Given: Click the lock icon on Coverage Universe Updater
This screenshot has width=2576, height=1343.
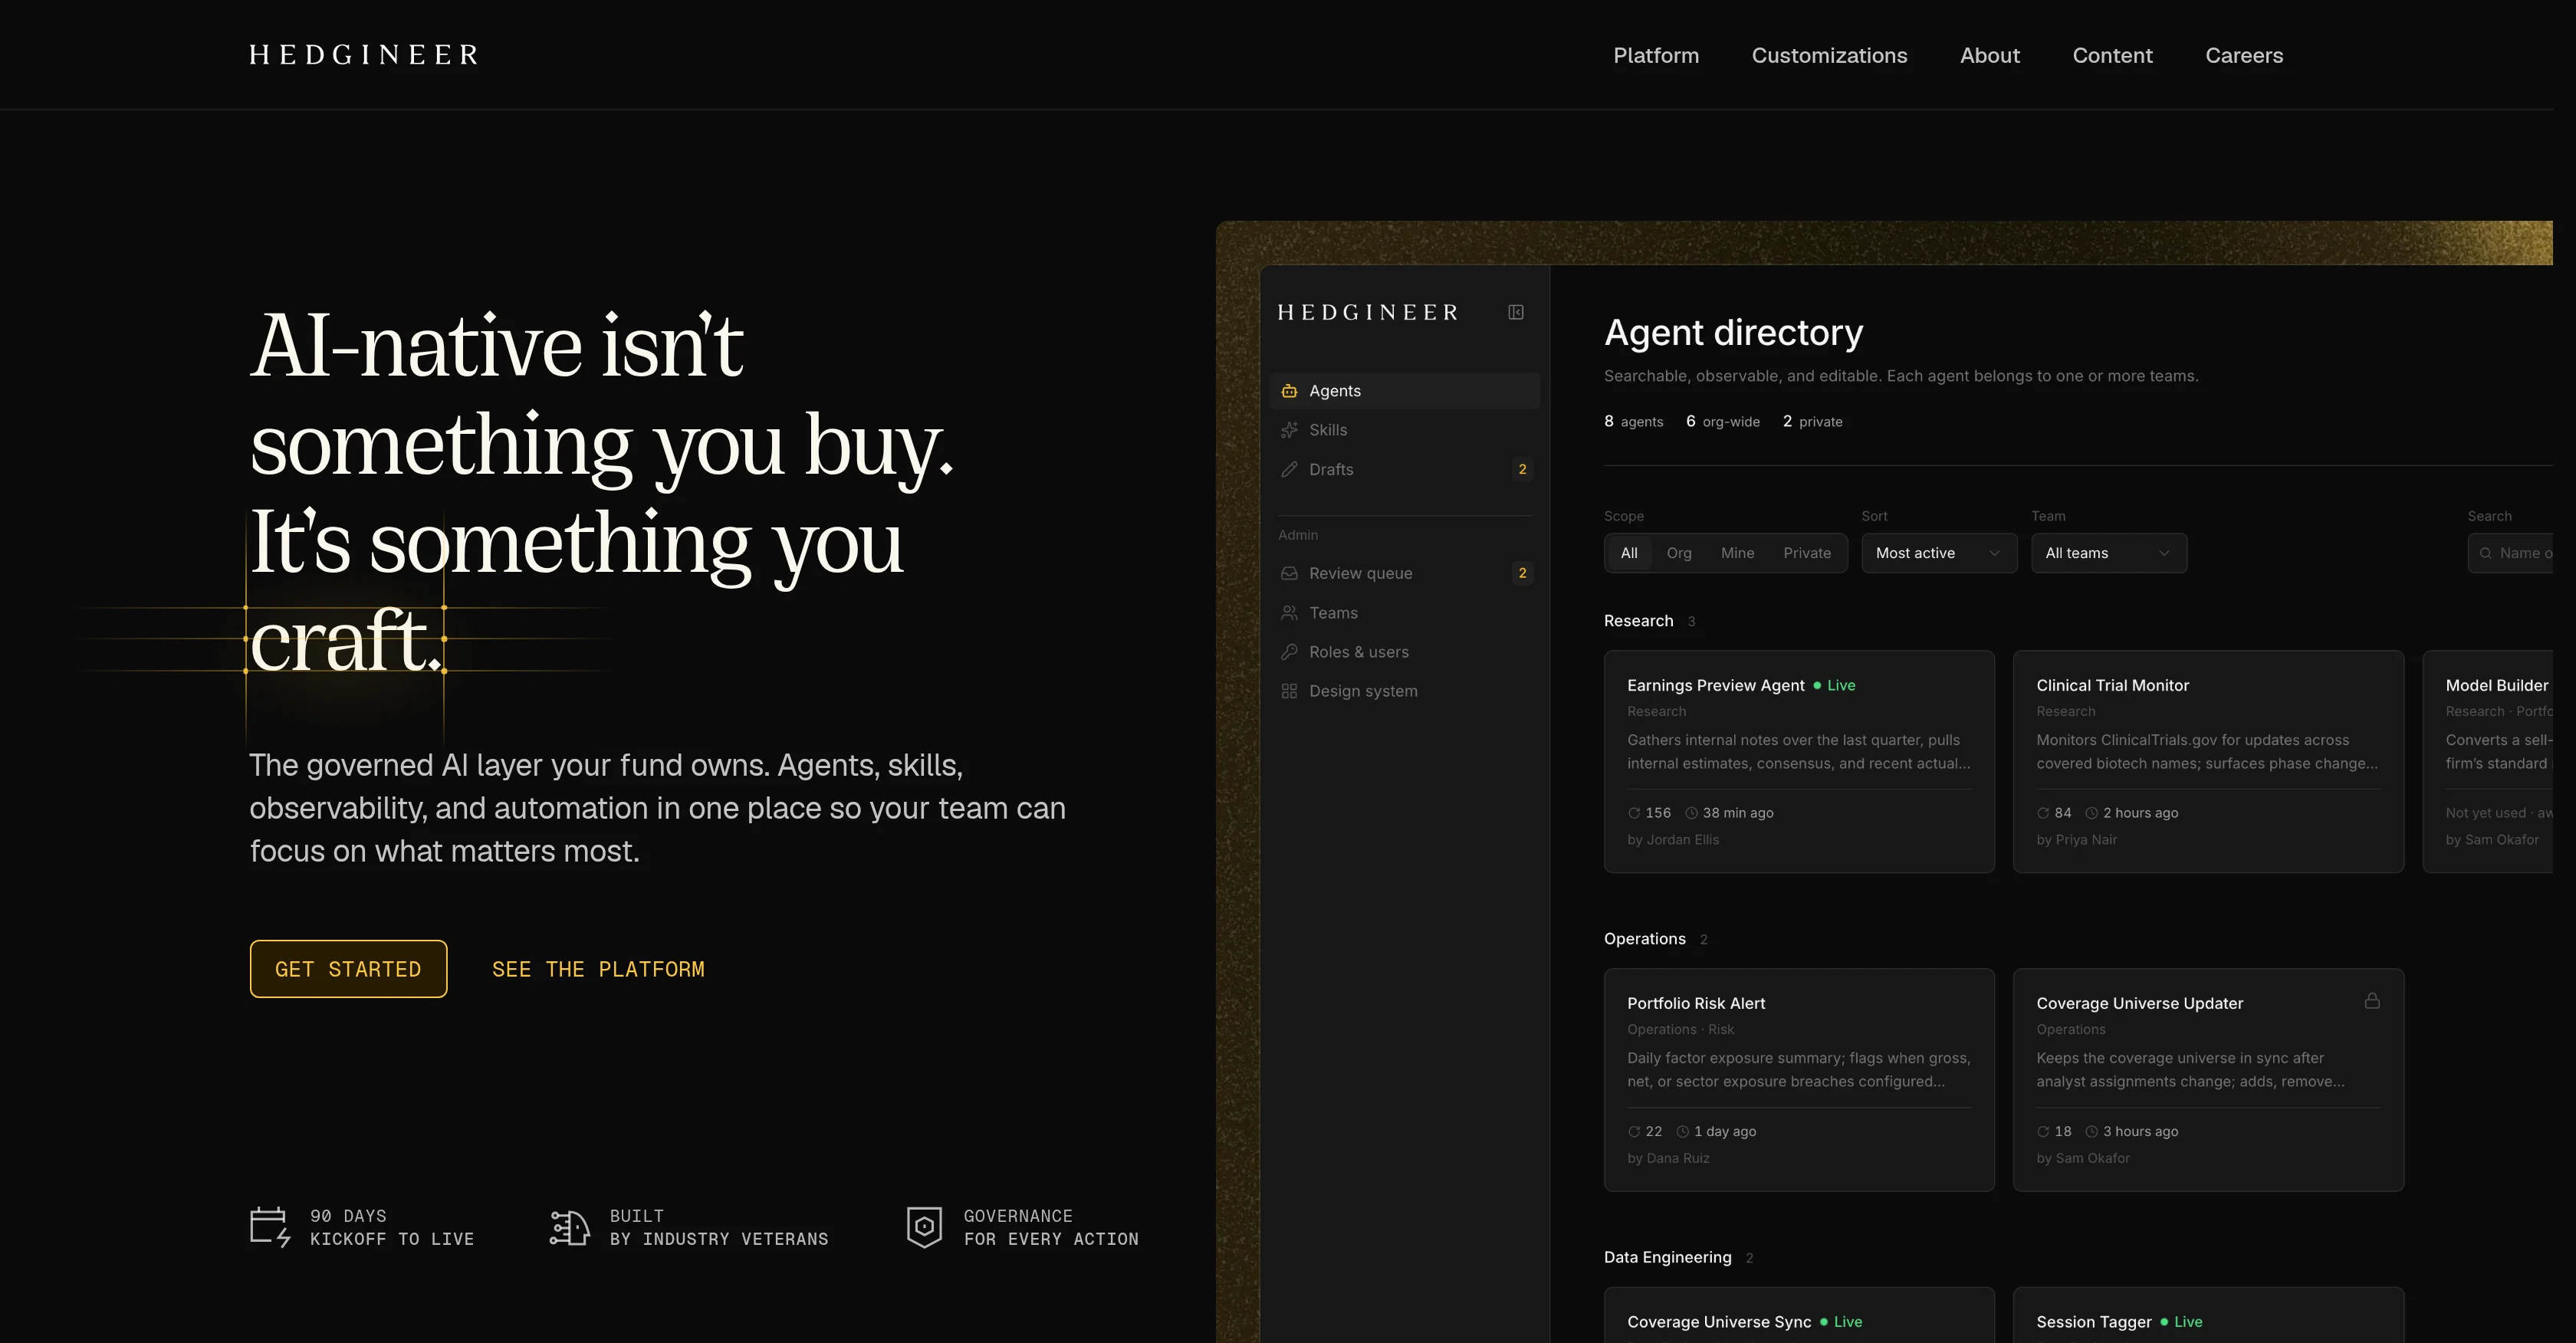Looking at the screenshot, I should (x=2371, y=1000).
